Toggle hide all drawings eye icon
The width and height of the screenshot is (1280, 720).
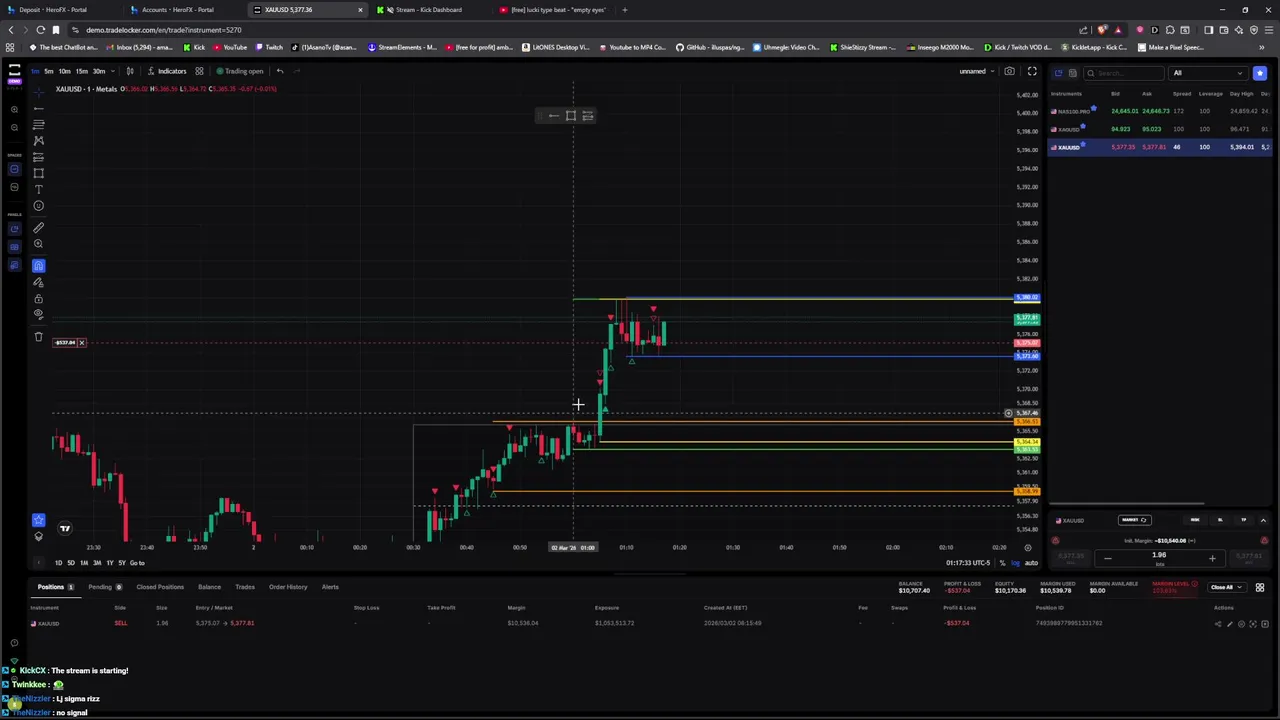[x=38, y=314]
